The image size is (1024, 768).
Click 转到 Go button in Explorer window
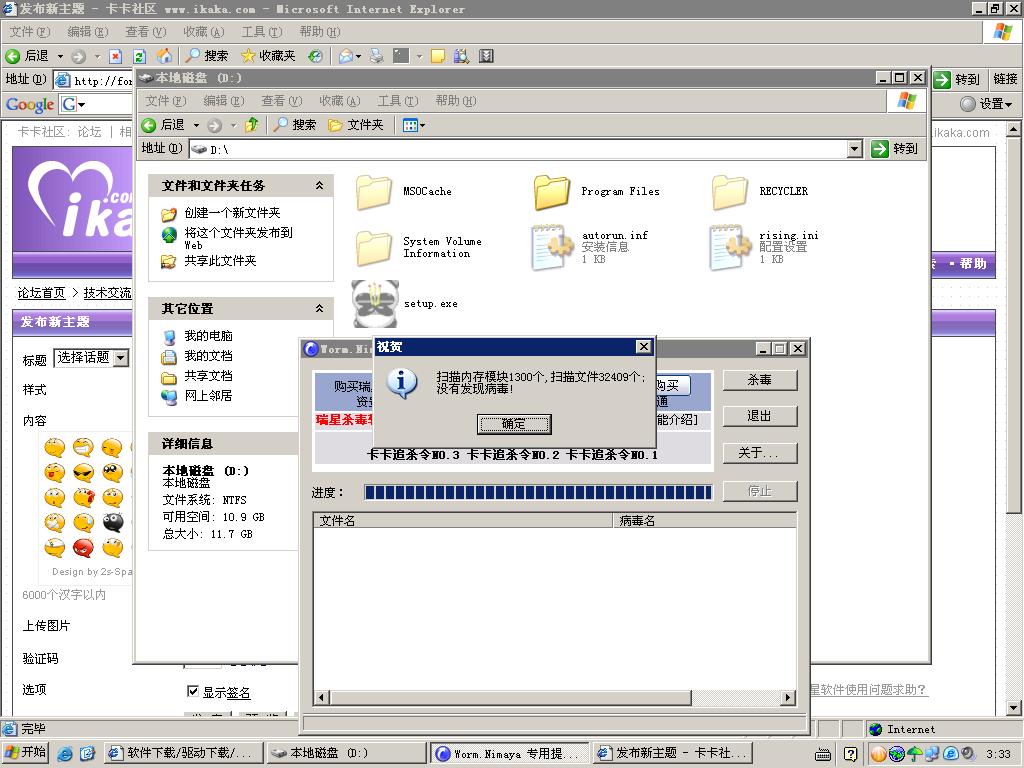pos(895,149)
